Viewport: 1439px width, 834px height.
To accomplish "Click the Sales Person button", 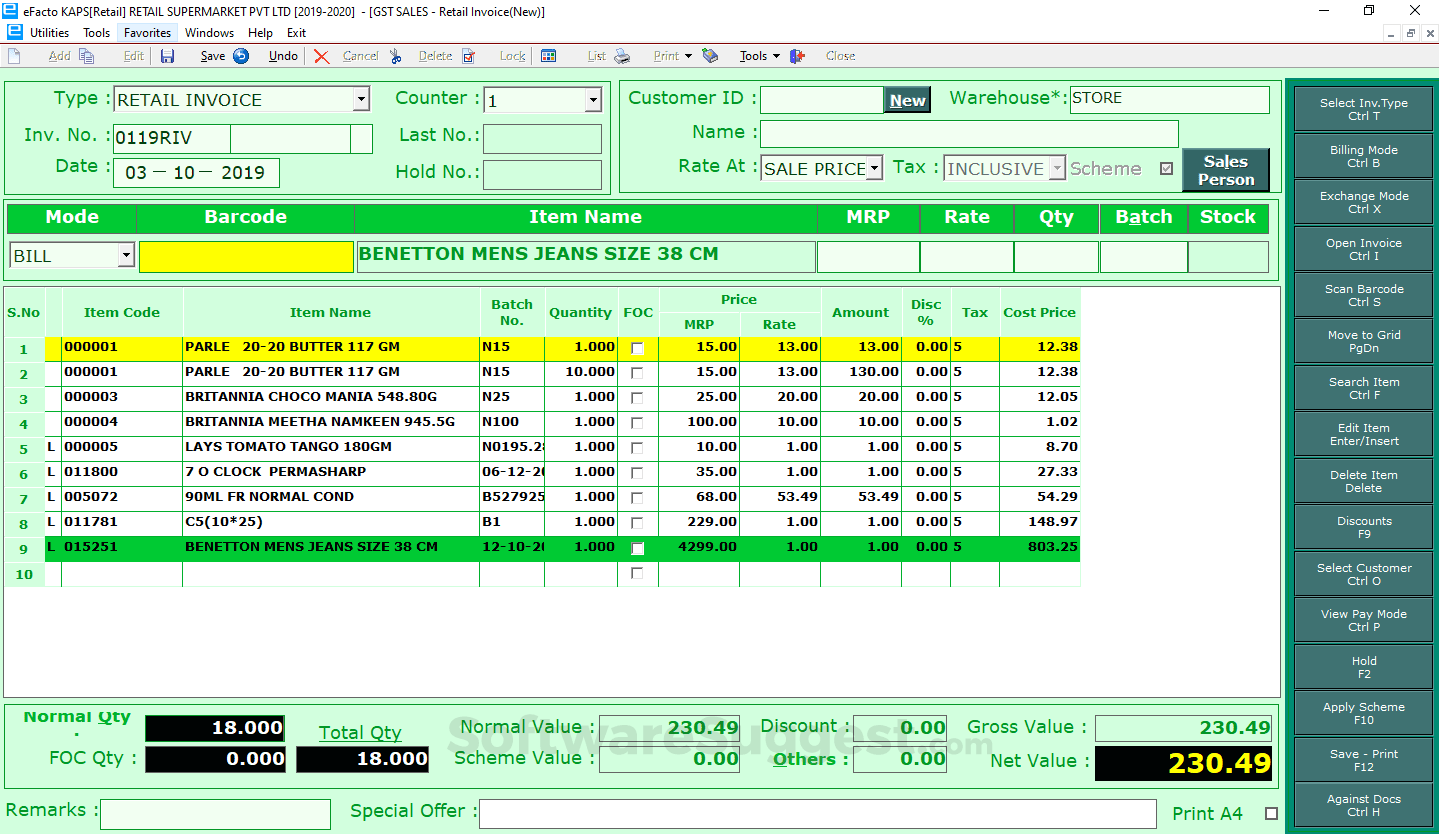I will pyautogui.click(x=1225, y=170).
